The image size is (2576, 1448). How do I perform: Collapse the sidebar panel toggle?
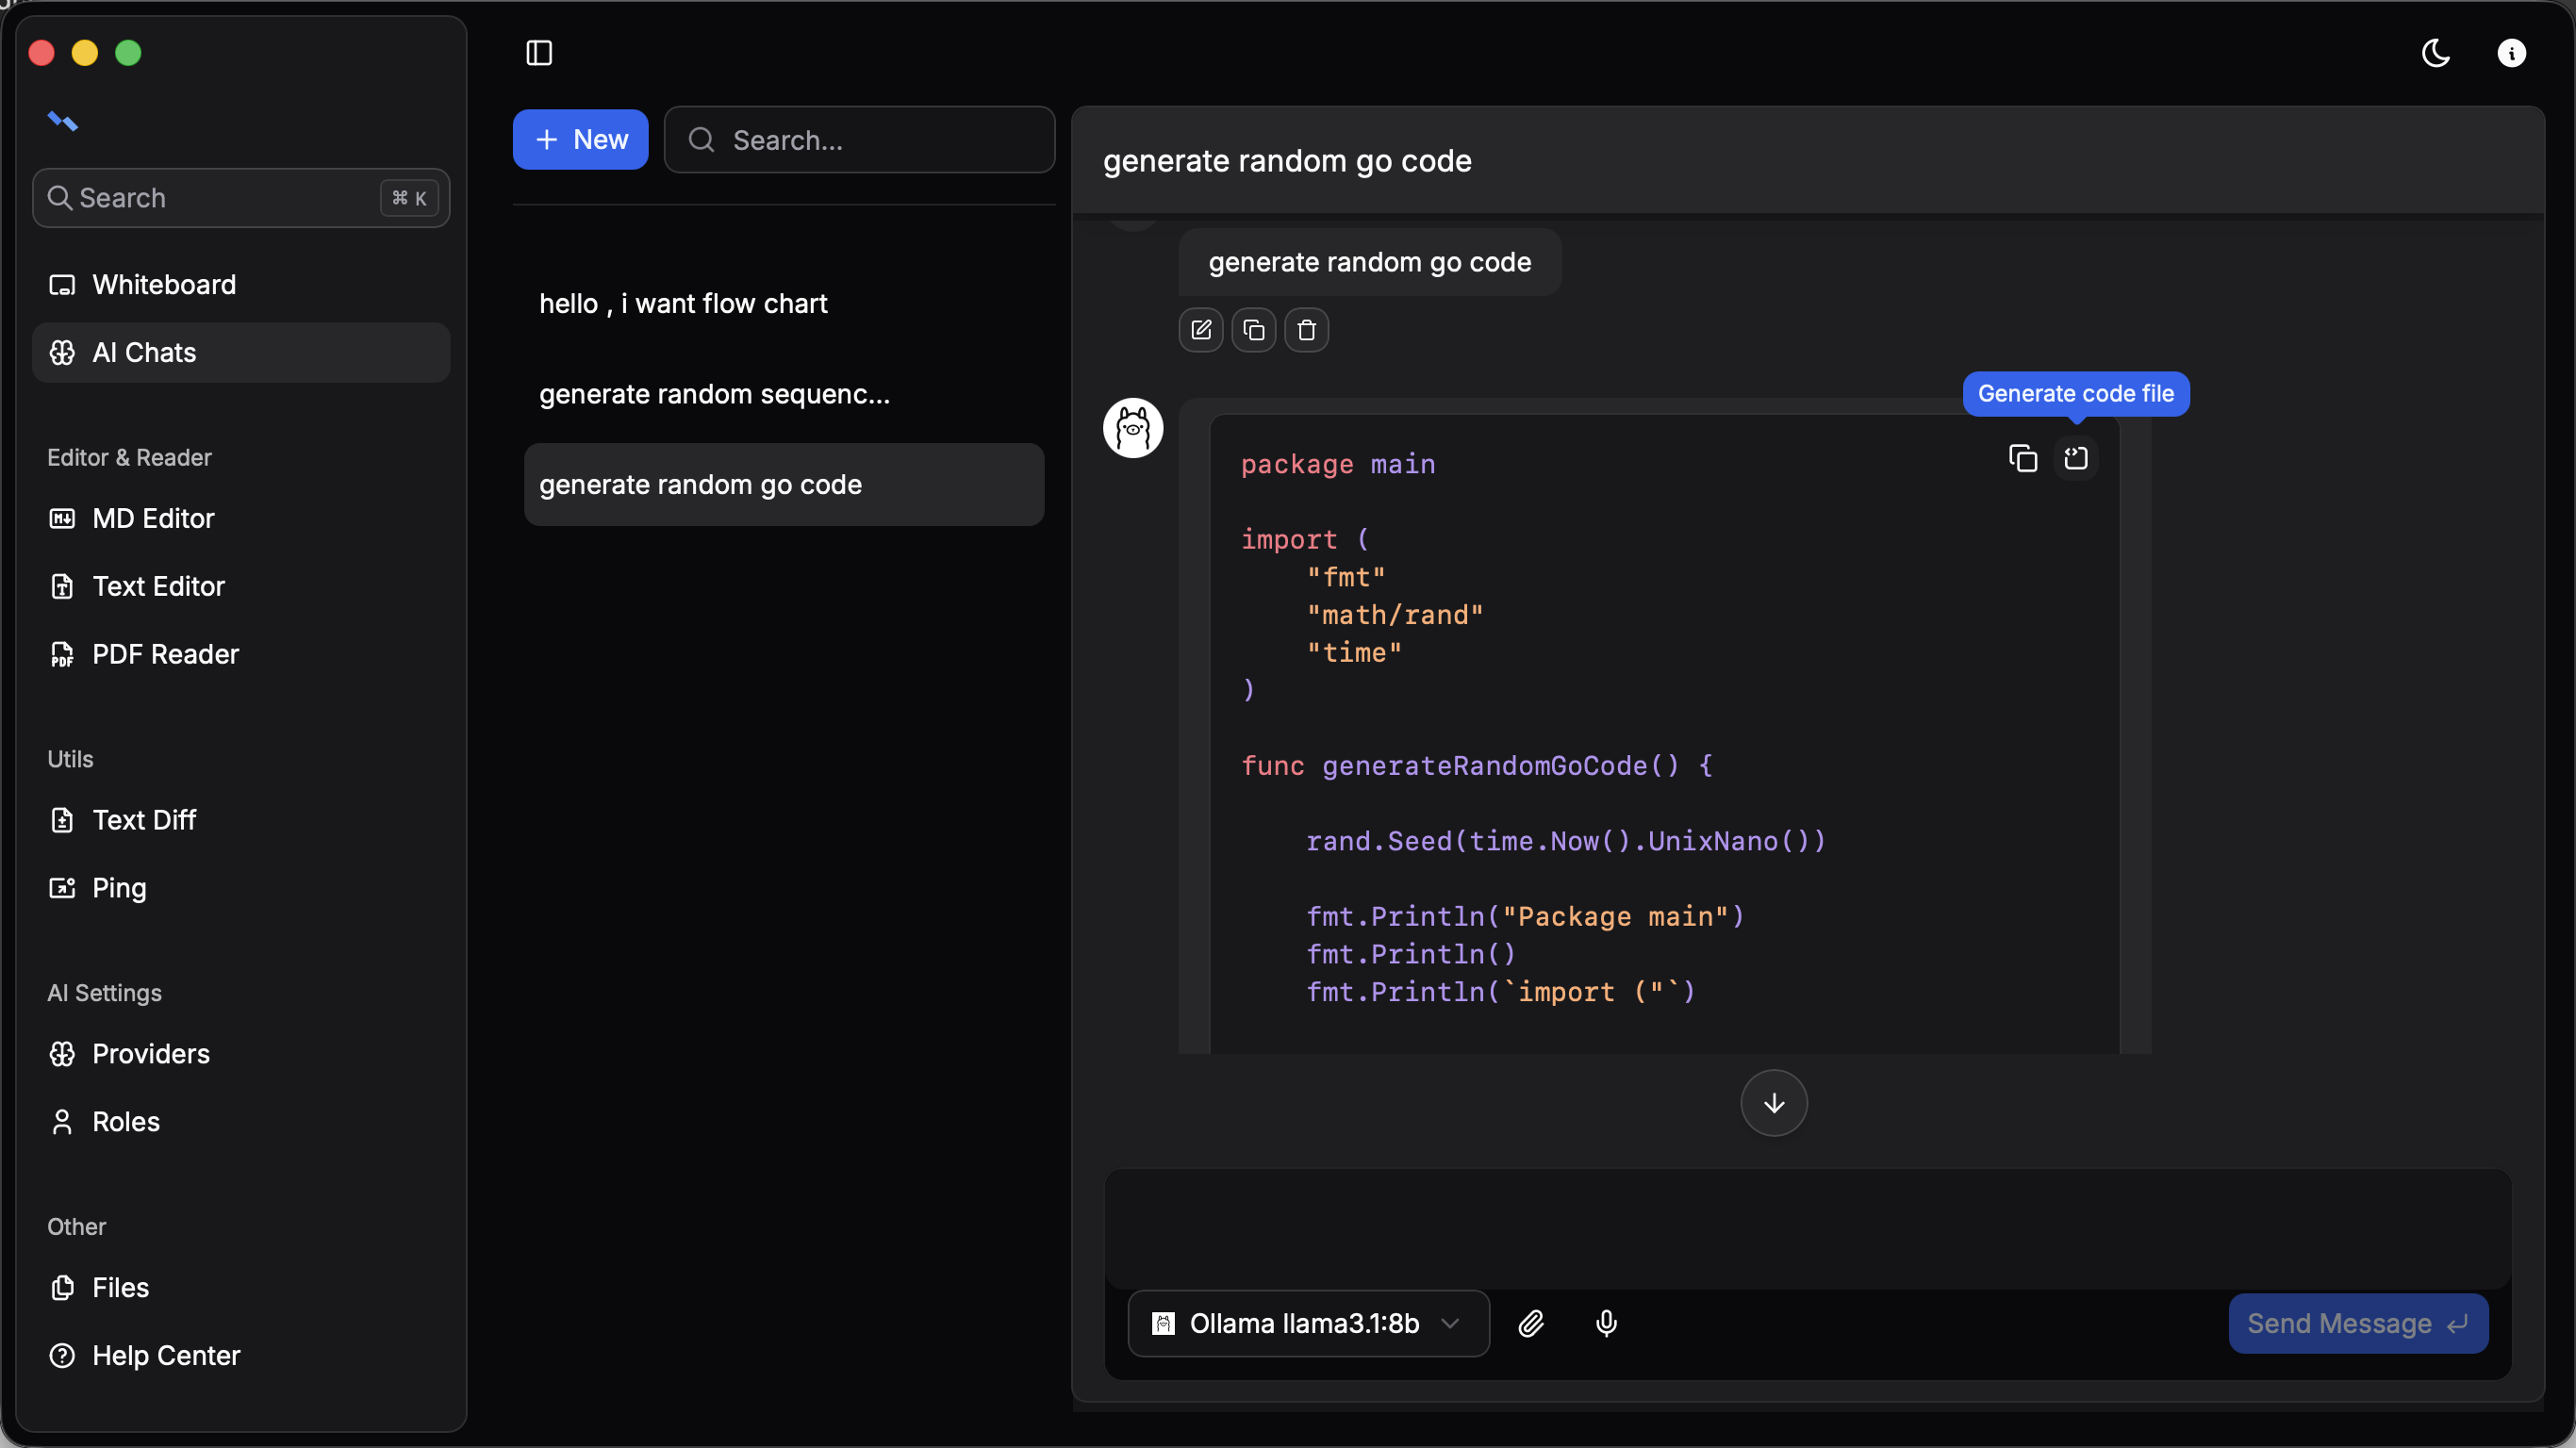pyautogui.click(x=539, y=53)
